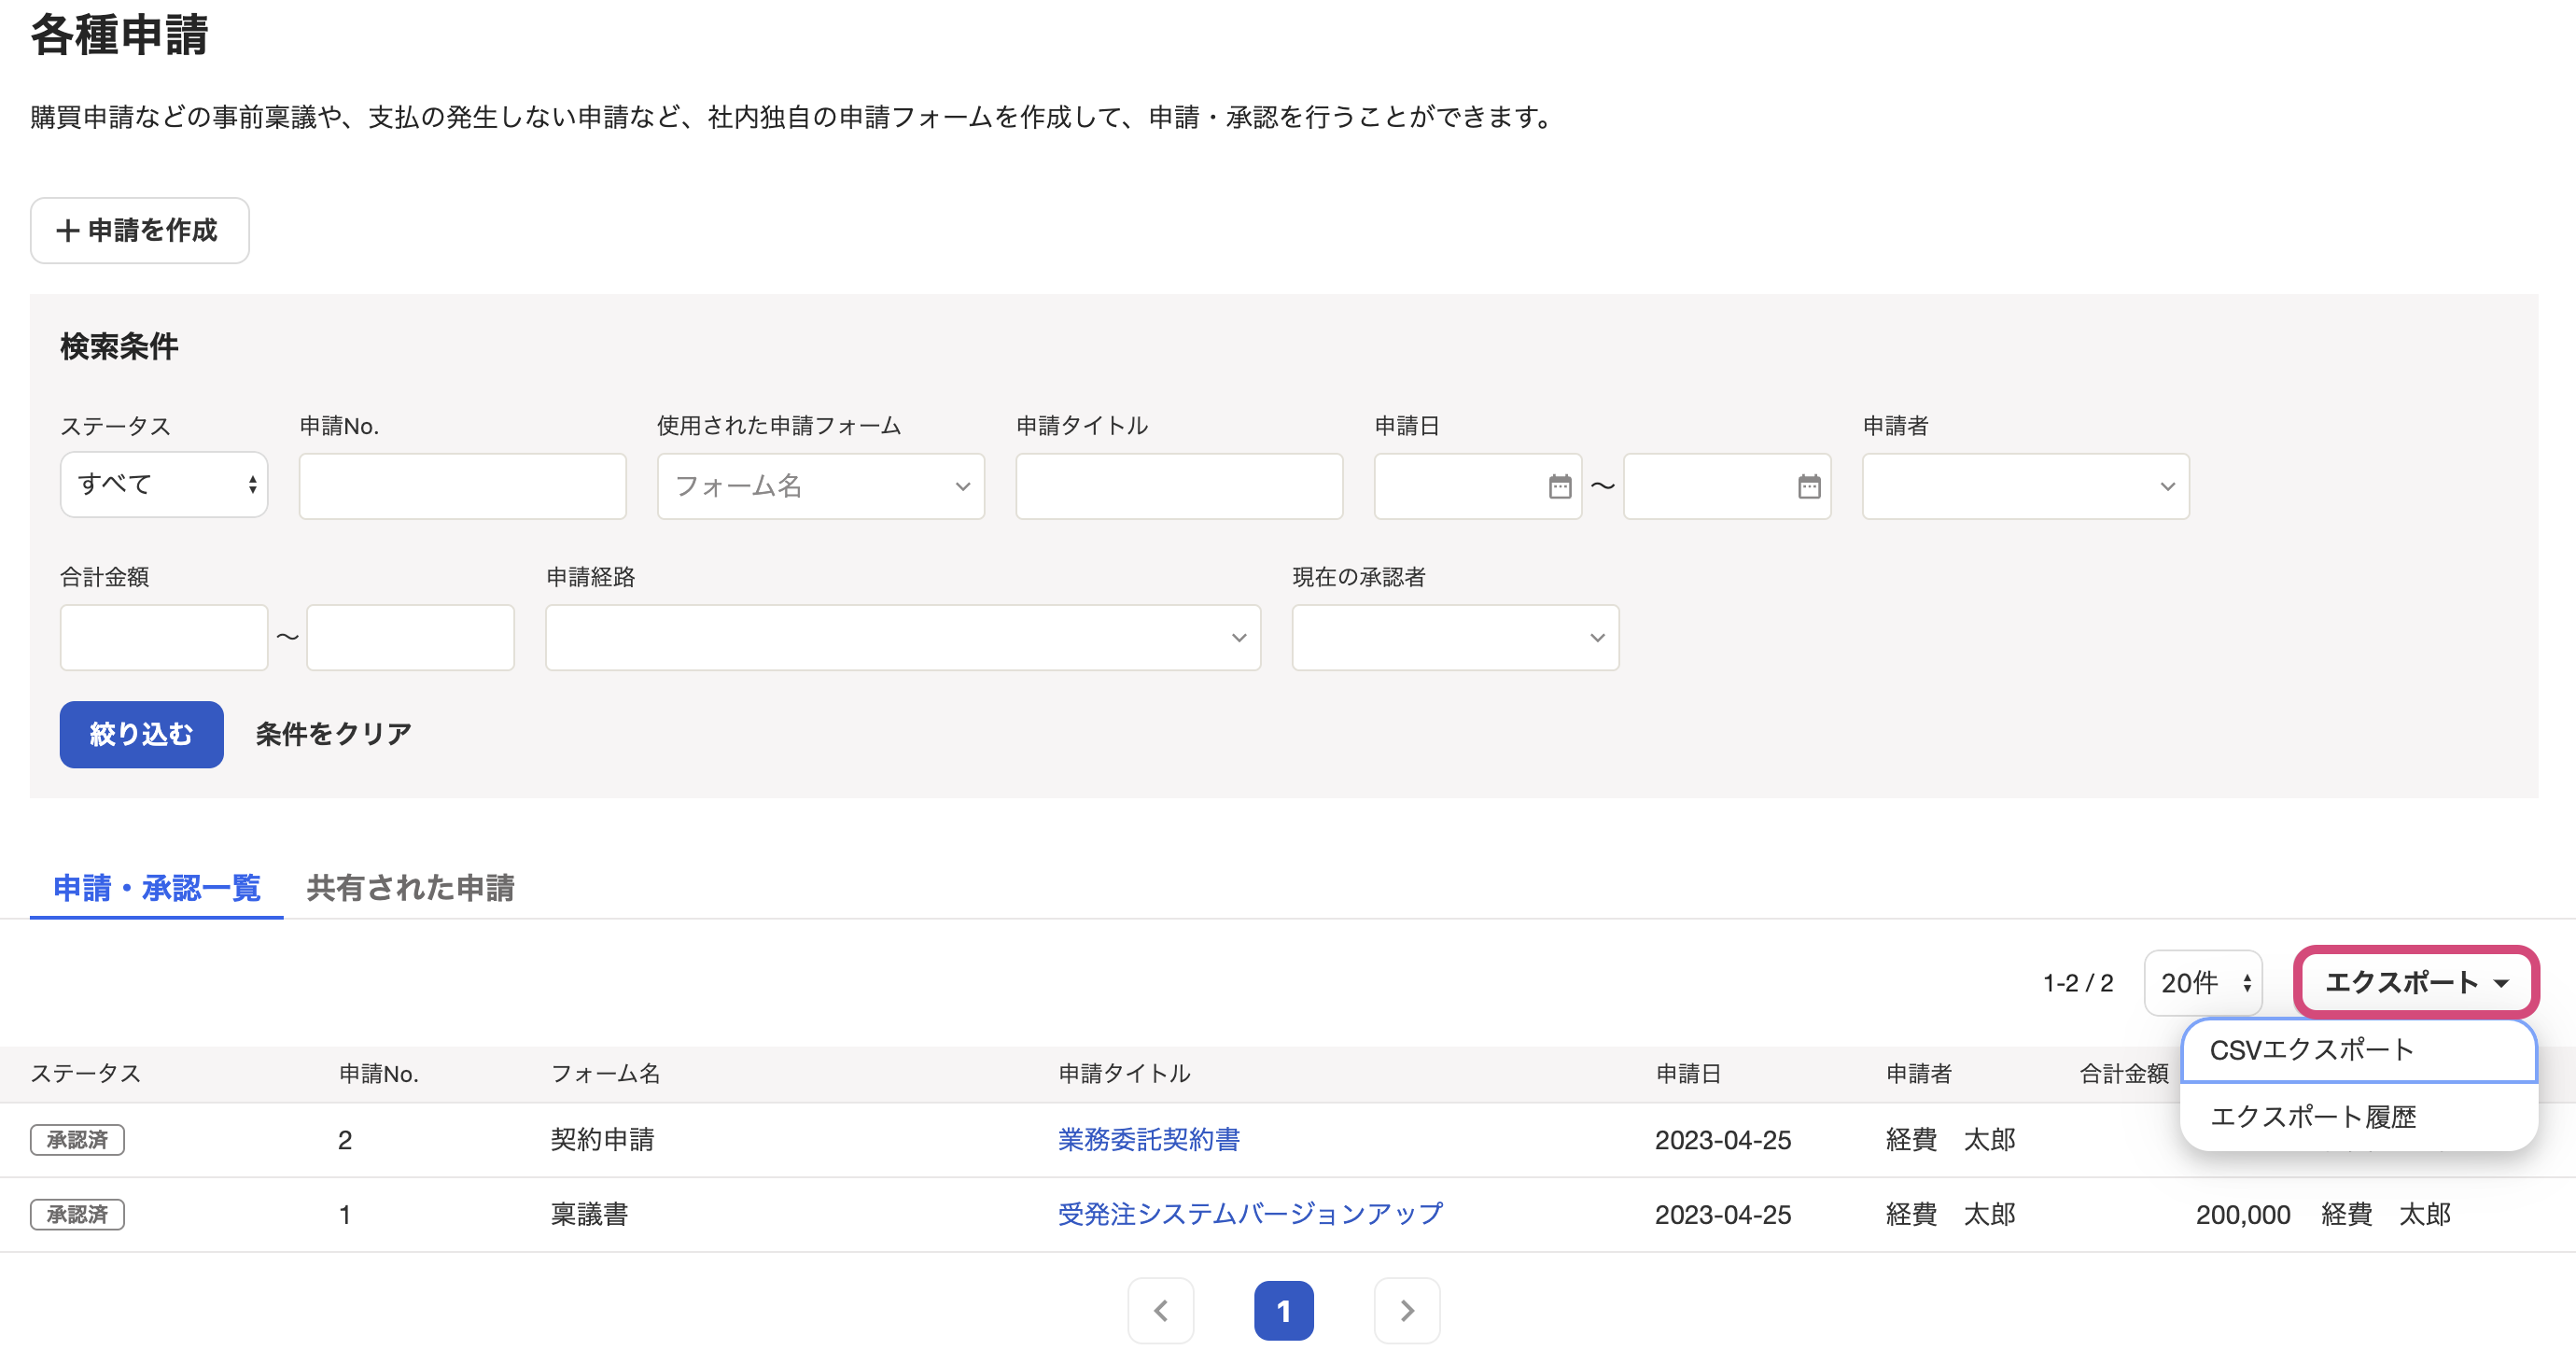Open the end date calendar picker icon

click(1808, 487)
